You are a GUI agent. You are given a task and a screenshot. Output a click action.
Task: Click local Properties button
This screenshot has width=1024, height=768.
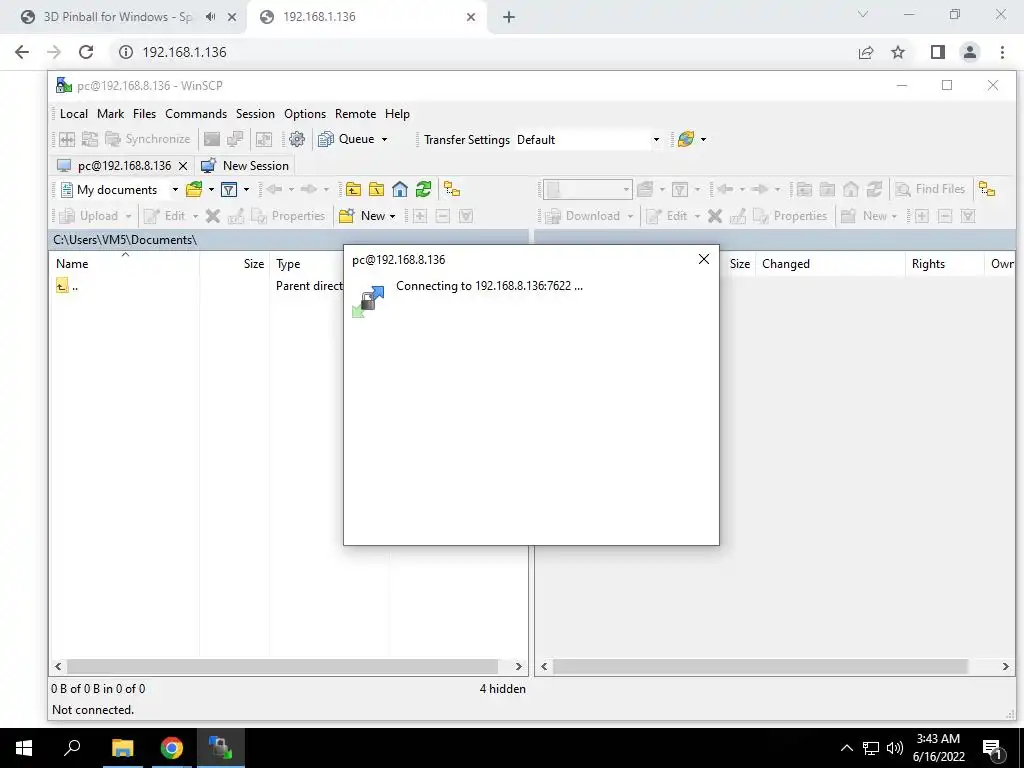(x=288, y=216)
